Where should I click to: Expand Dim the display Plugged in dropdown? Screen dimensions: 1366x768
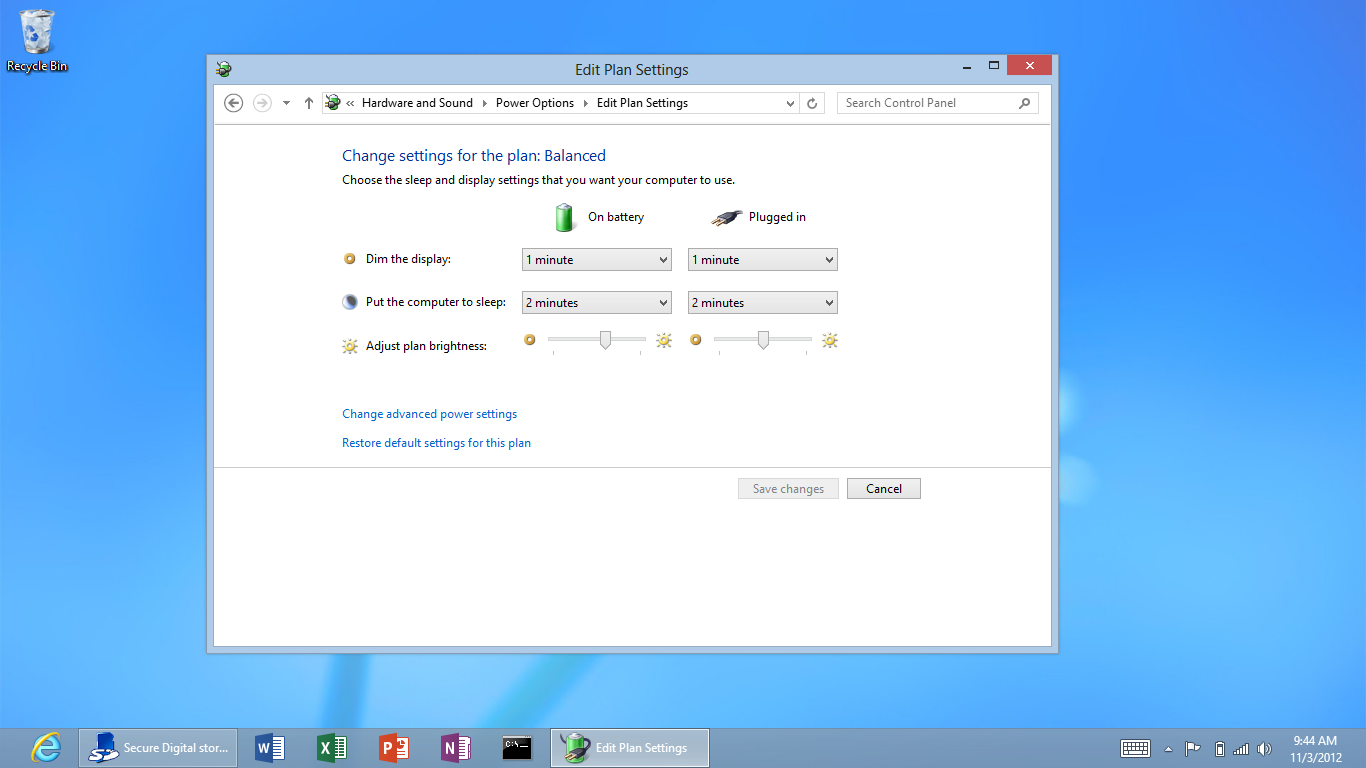tap(763, 260)
